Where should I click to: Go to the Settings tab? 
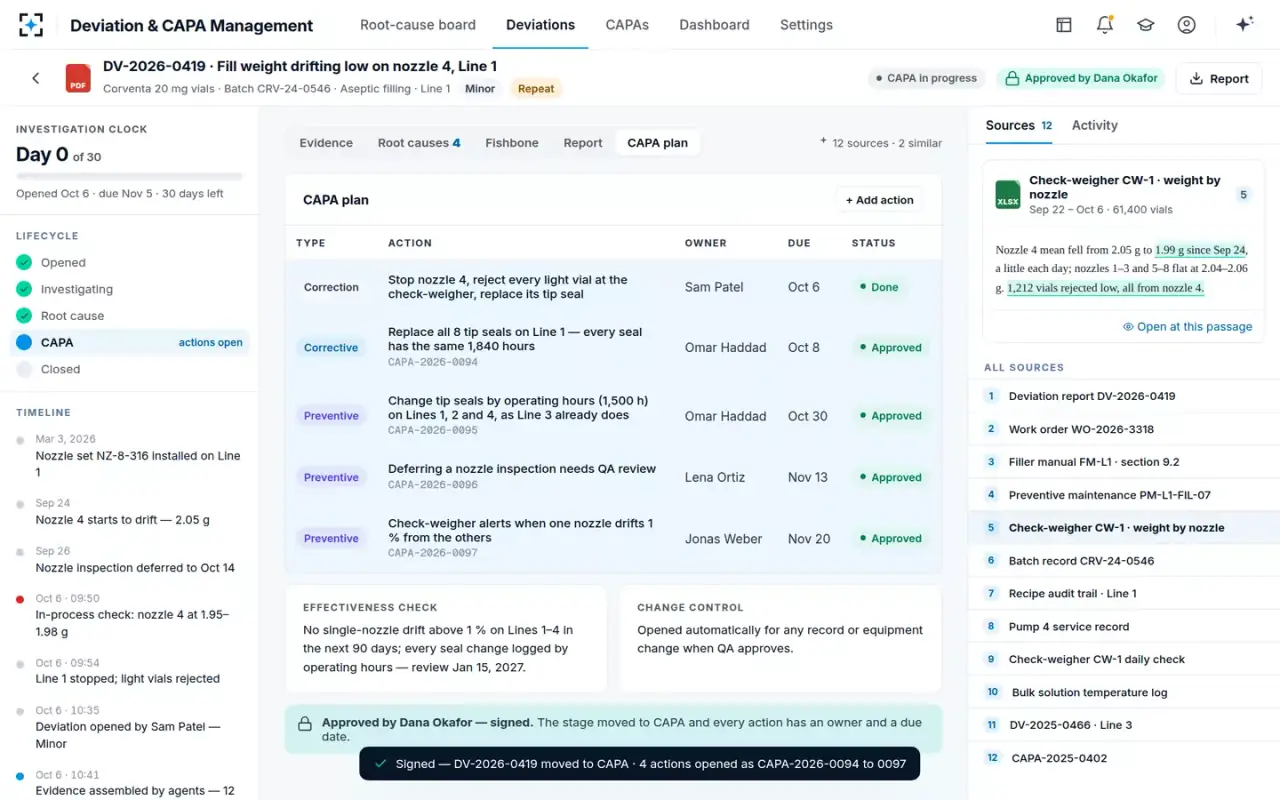(x=806, y=25)
